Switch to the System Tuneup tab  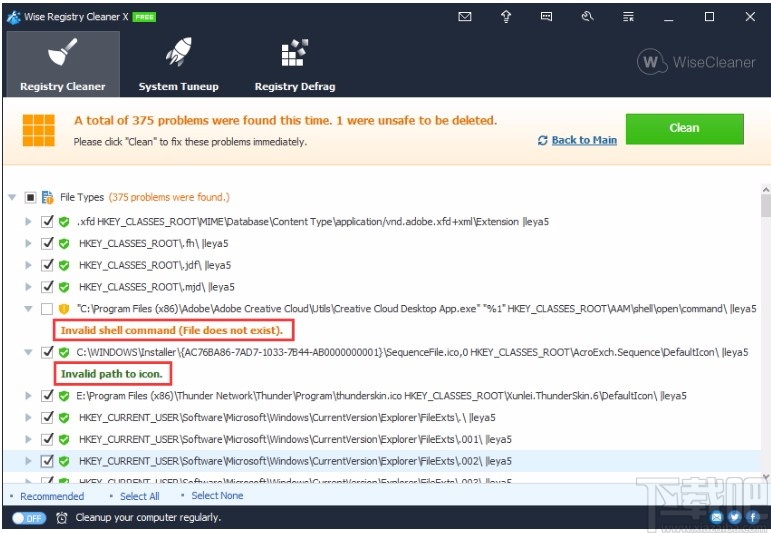click(x=178, y=64)
